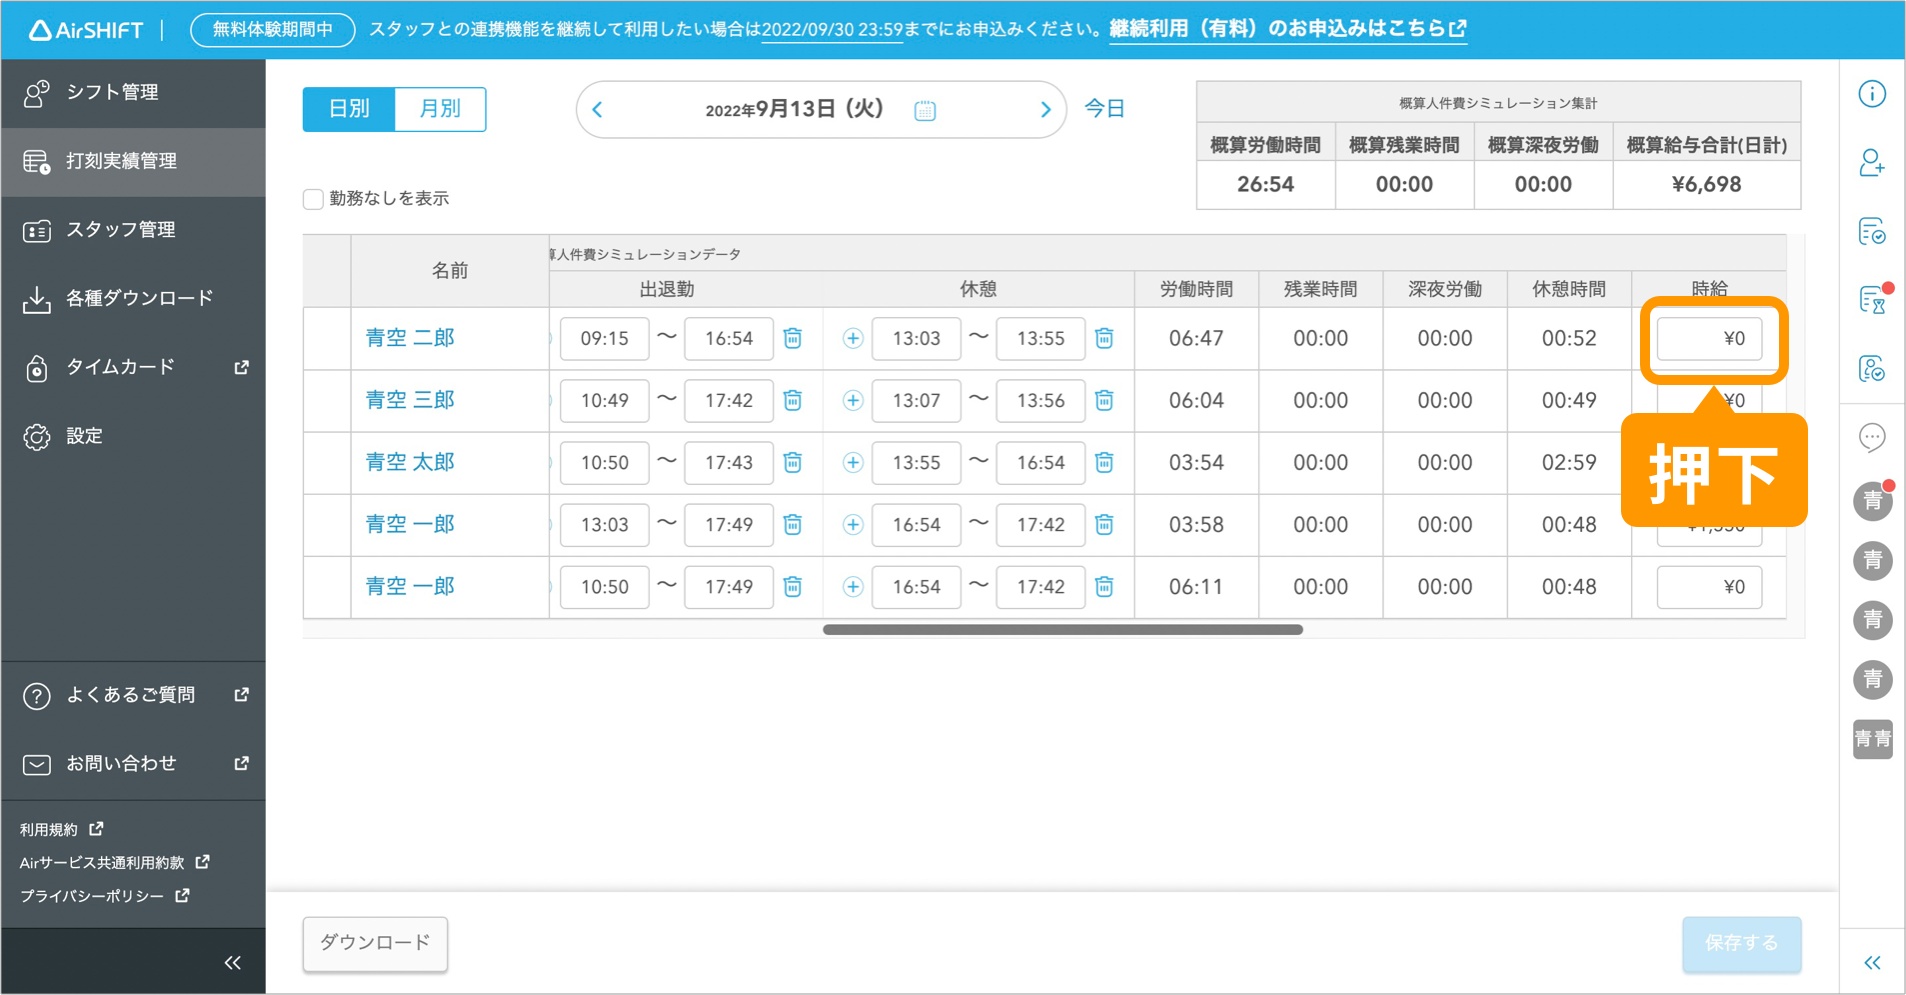
Task: Select the 日別 daily view
Action: 349,109
